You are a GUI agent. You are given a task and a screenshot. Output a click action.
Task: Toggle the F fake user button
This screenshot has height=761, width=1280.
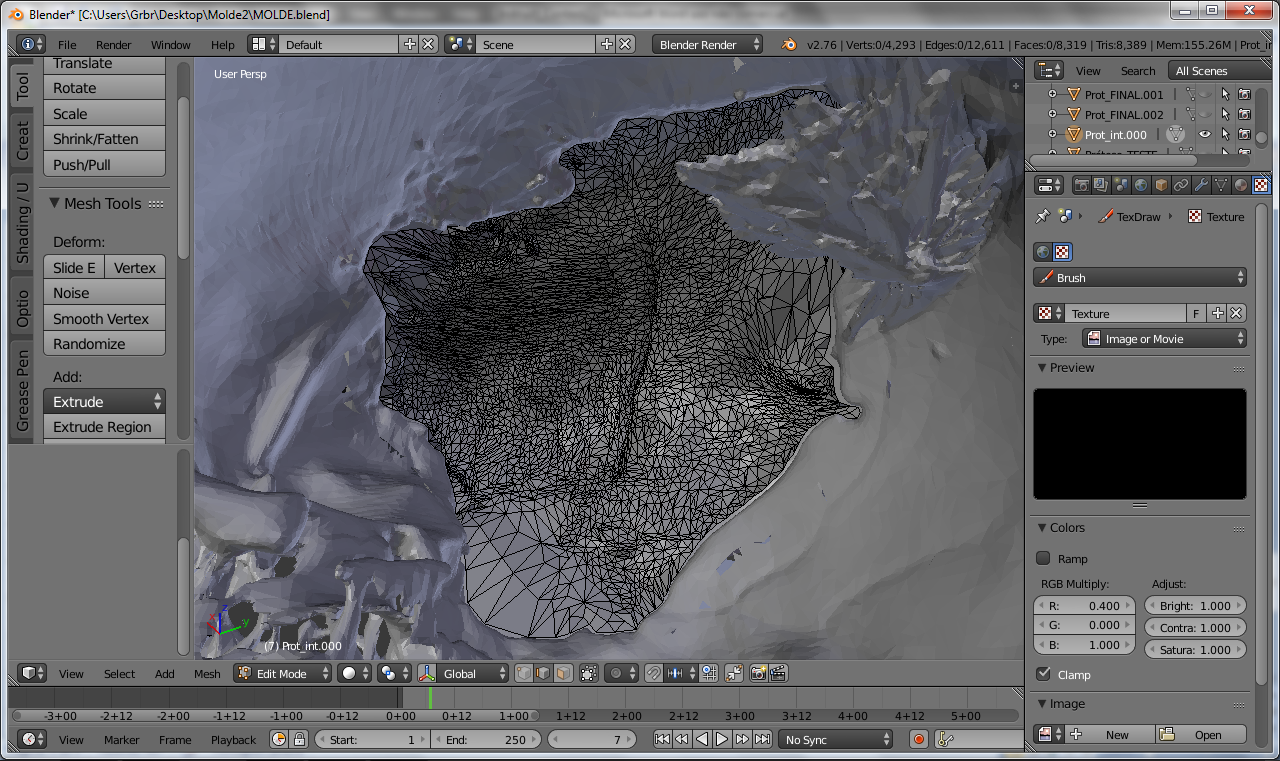[1196, 313]
